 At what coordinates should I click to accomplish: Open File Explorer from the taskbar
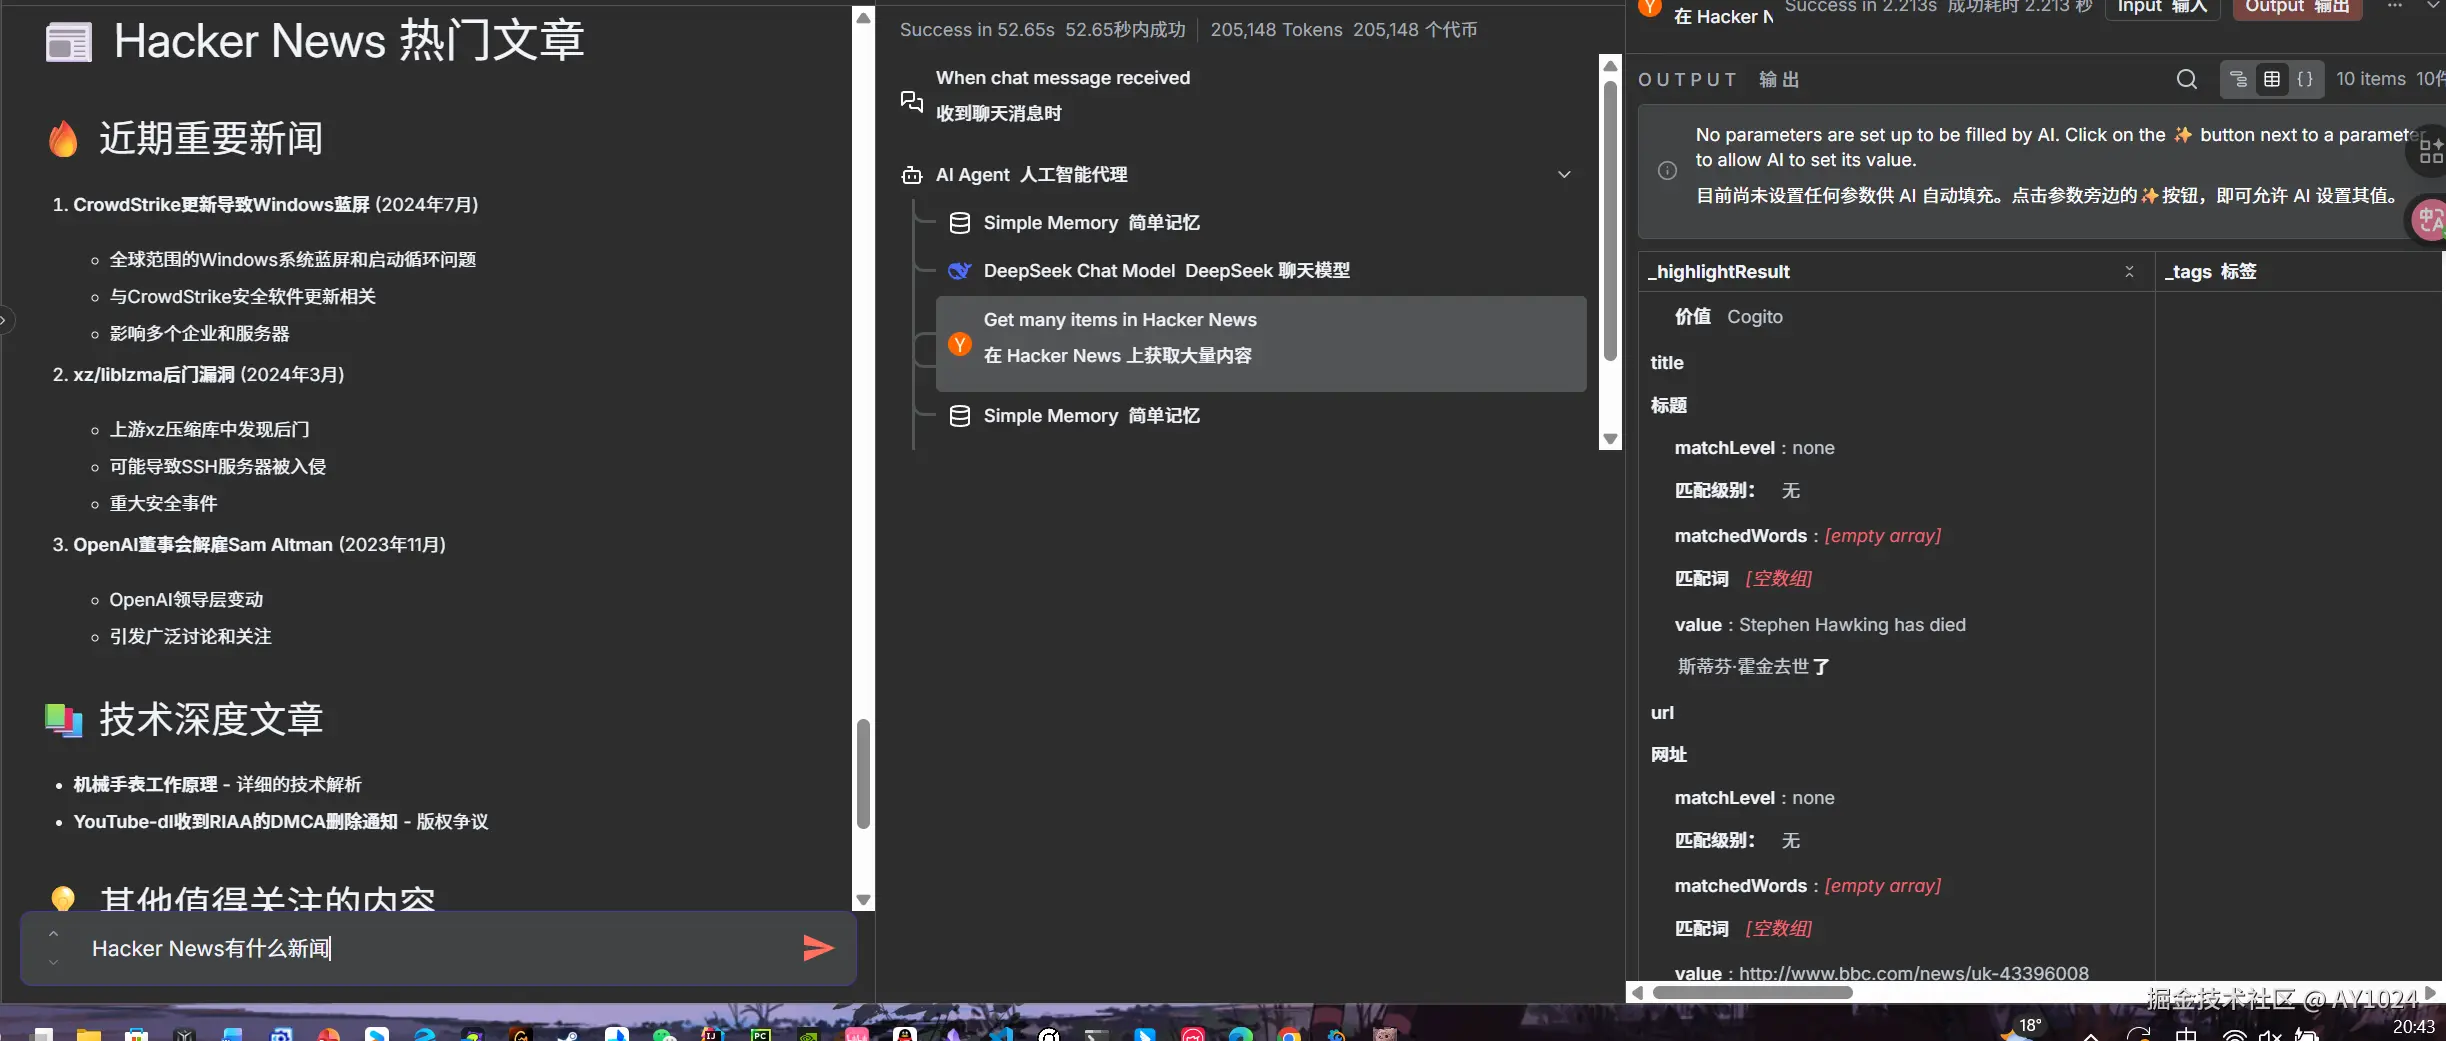88,1035
